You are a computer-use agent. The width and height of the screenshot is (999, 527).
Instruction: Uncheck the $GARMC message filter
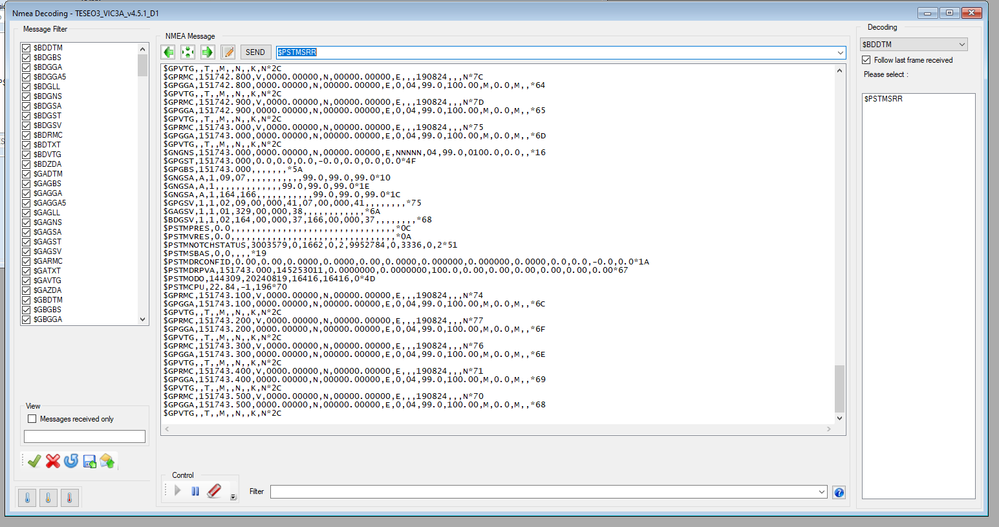pyautogui.click(x=26, y=261)
